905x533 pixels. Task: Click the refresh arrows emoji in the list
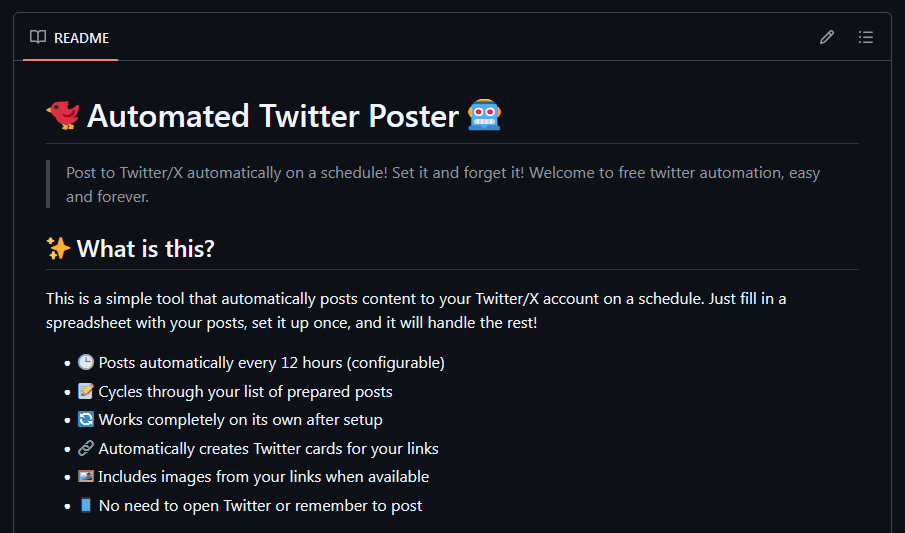[x=86, y=420]
